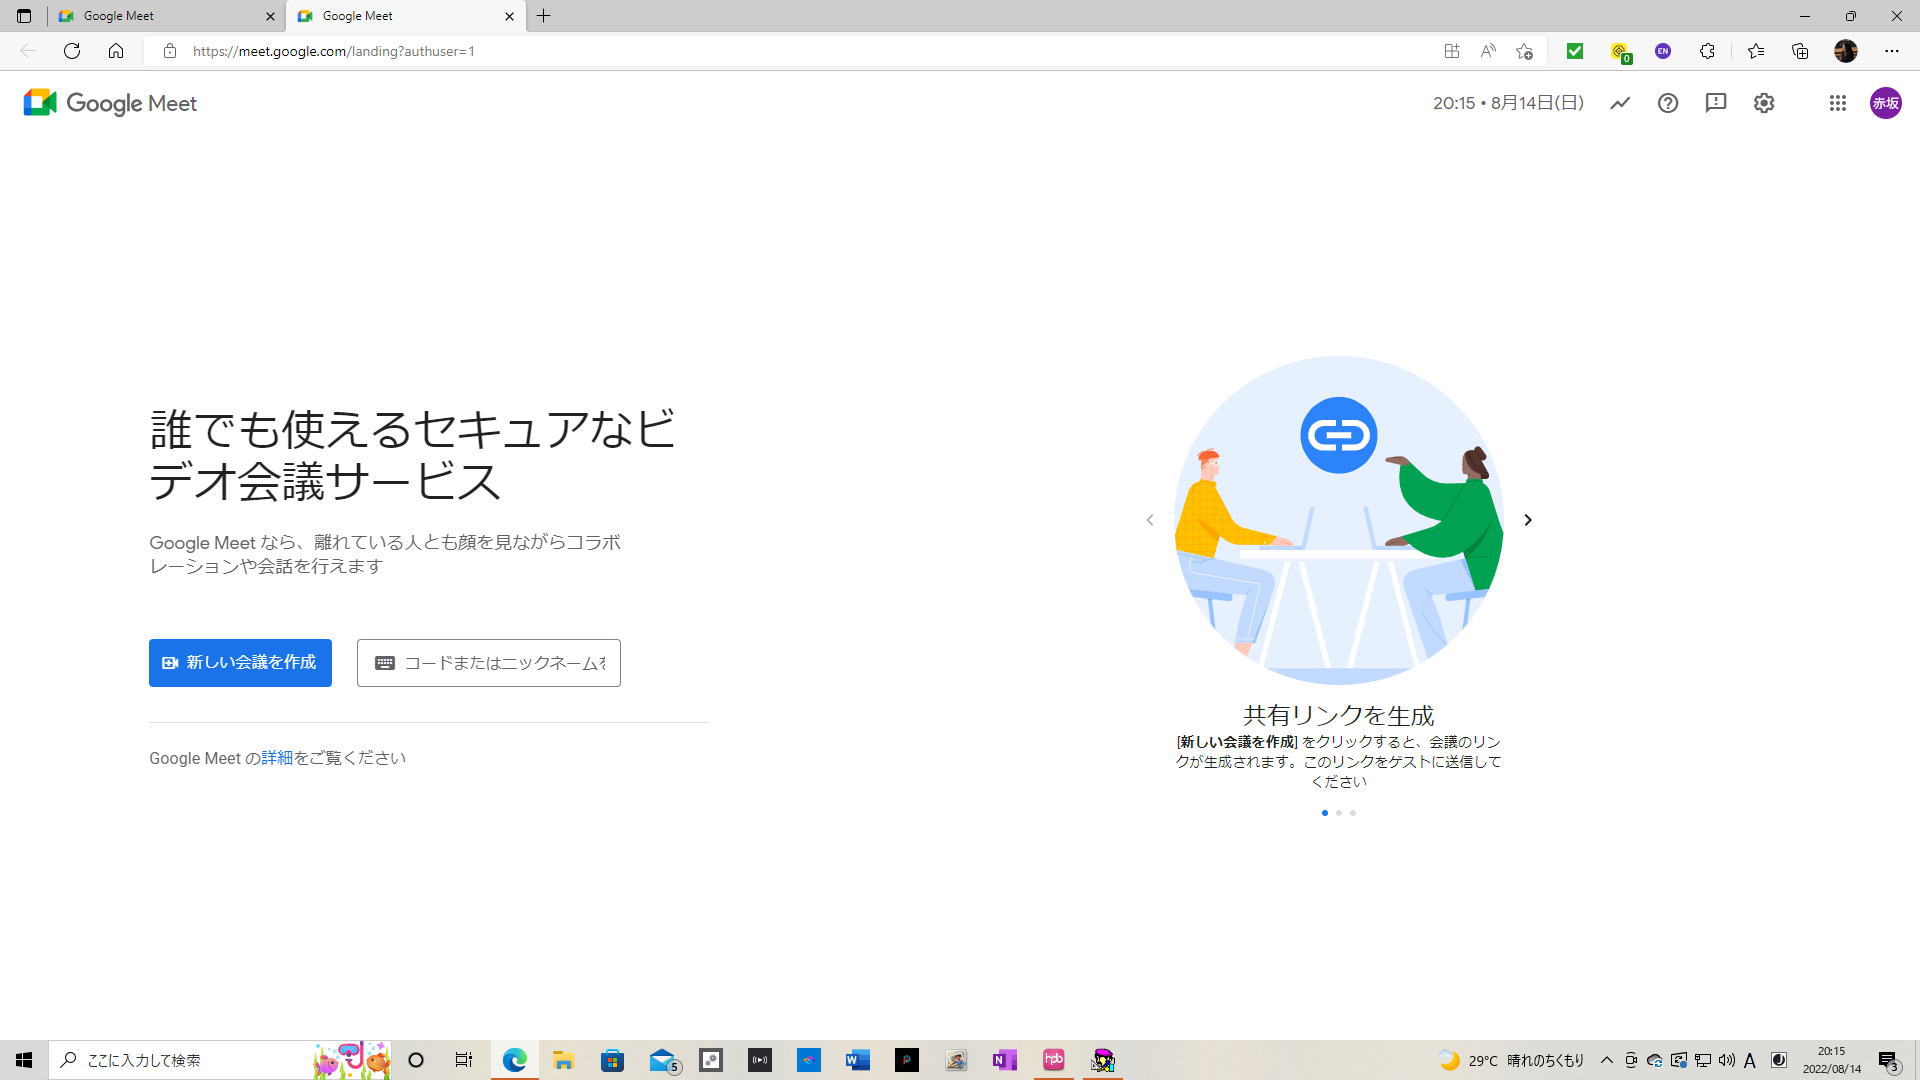Click the IME input mode A indicator
This screenshot has height=1080, width=1920.
coord(1750,1060)
